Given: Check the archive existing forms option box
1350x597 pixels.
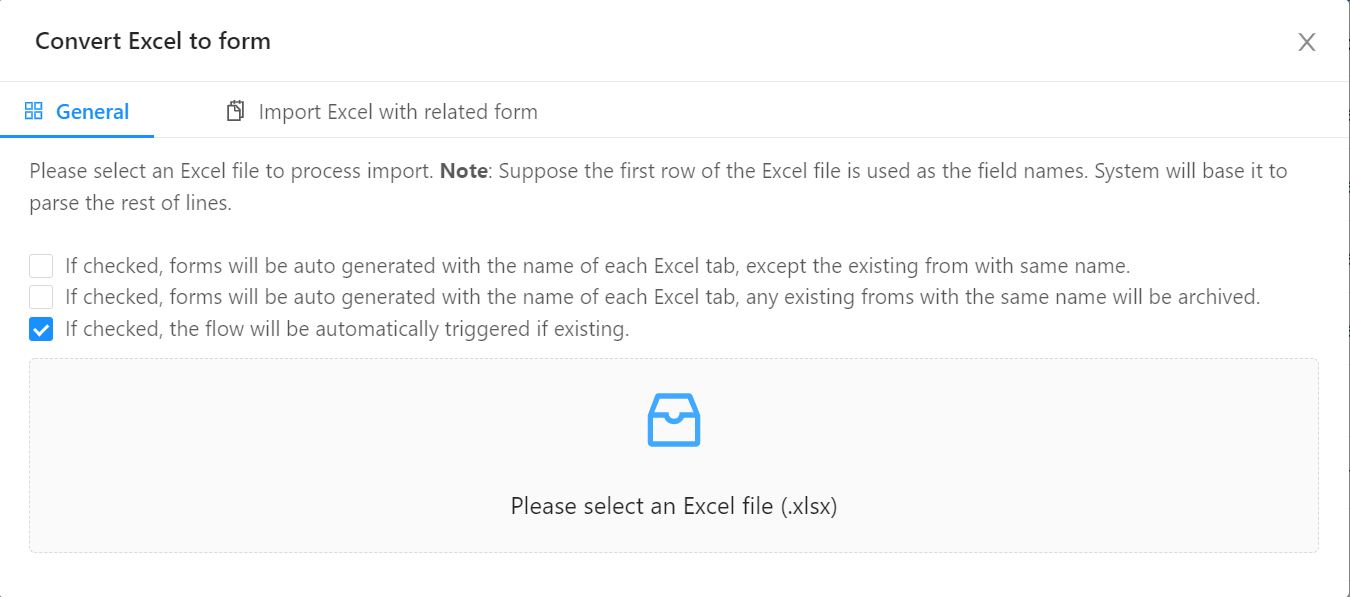Looking at the screenshot, I should (41, 297).
